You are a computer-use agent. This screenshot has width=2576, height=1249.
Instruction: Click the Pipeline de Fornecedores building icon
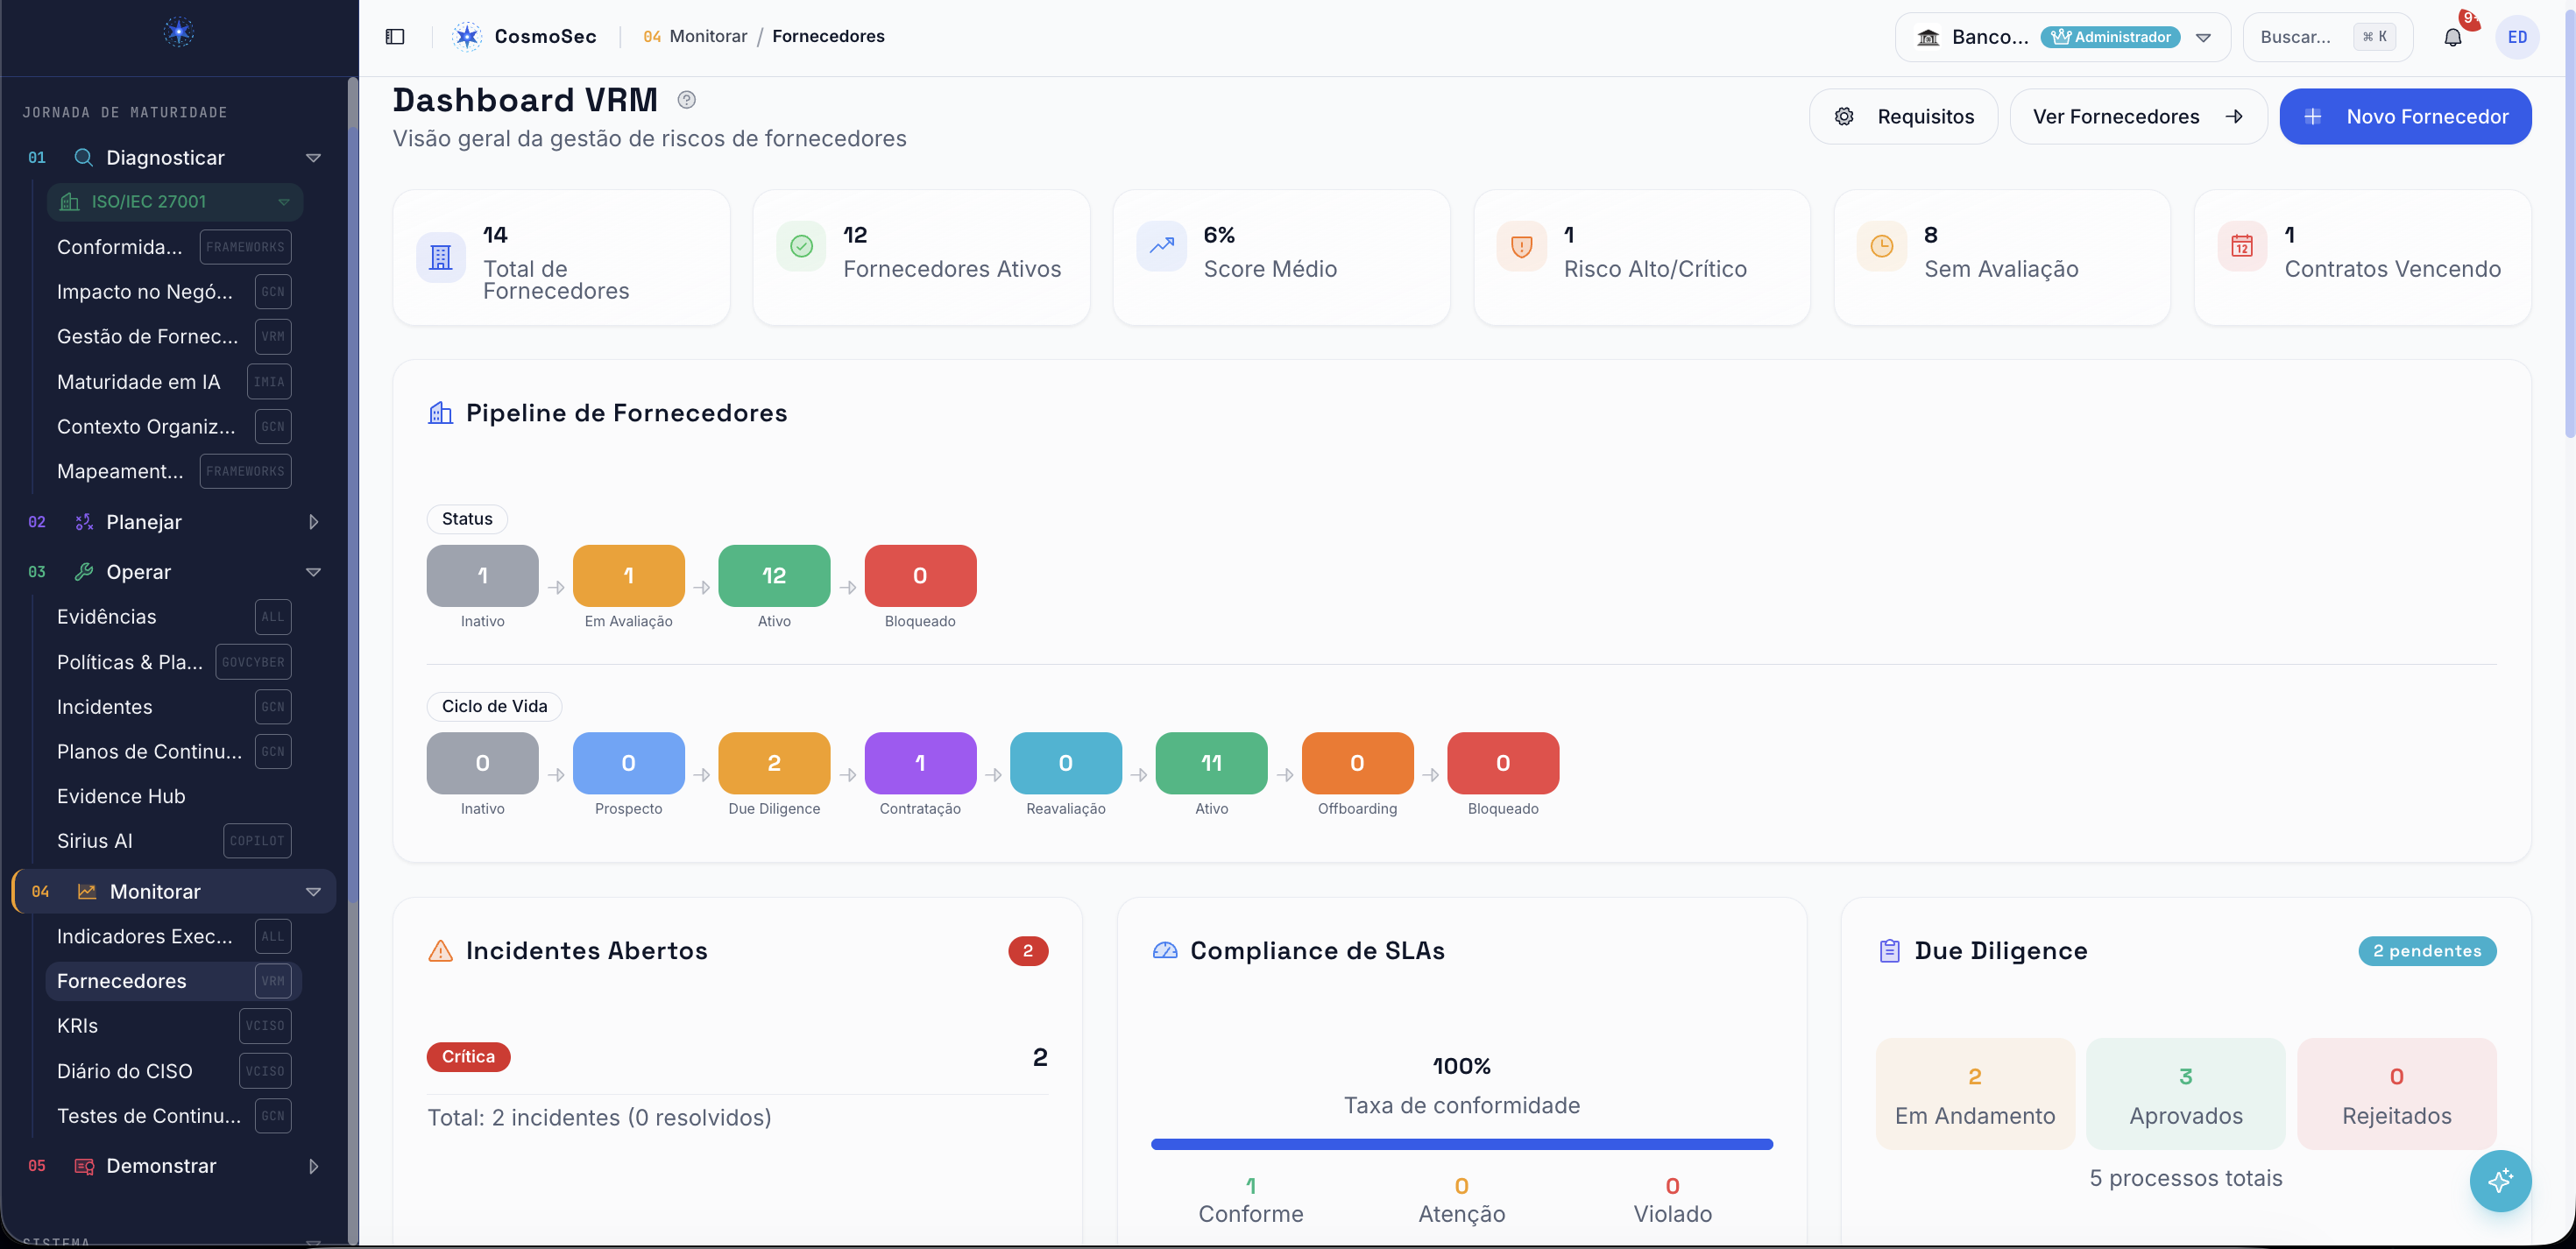click(440, 413)
